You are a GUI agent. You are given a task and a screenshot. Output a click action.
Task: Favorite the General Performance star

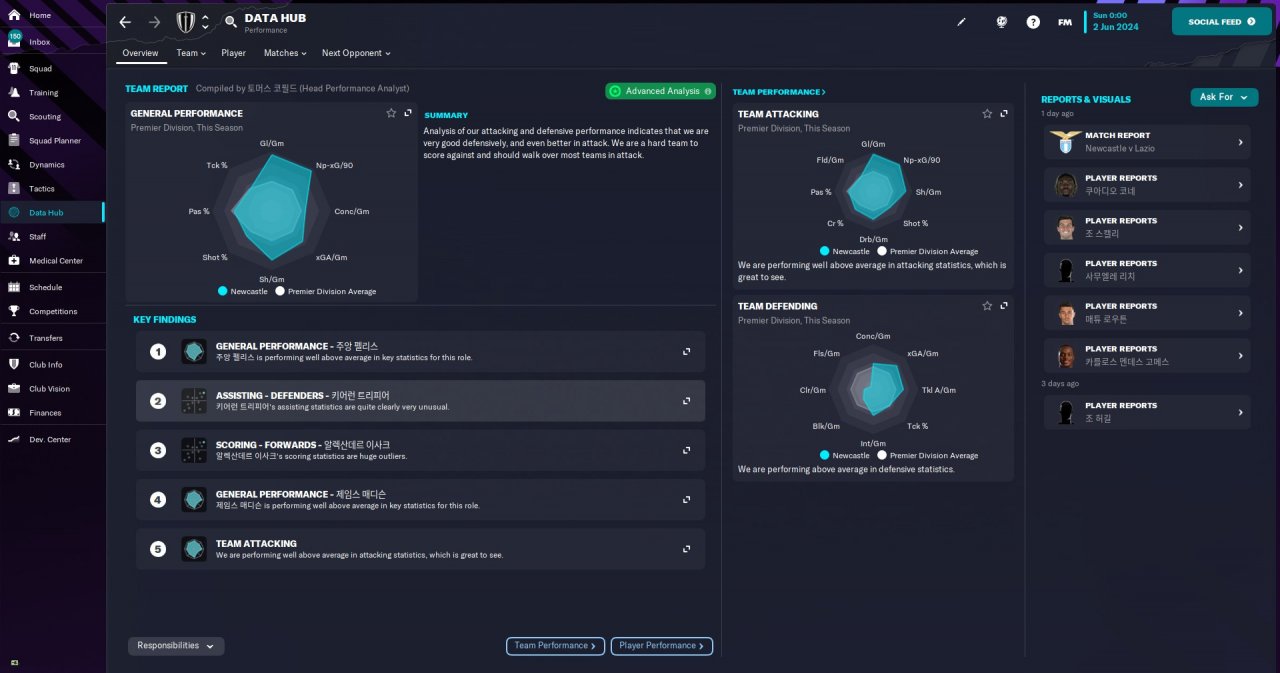pos(391,113)
